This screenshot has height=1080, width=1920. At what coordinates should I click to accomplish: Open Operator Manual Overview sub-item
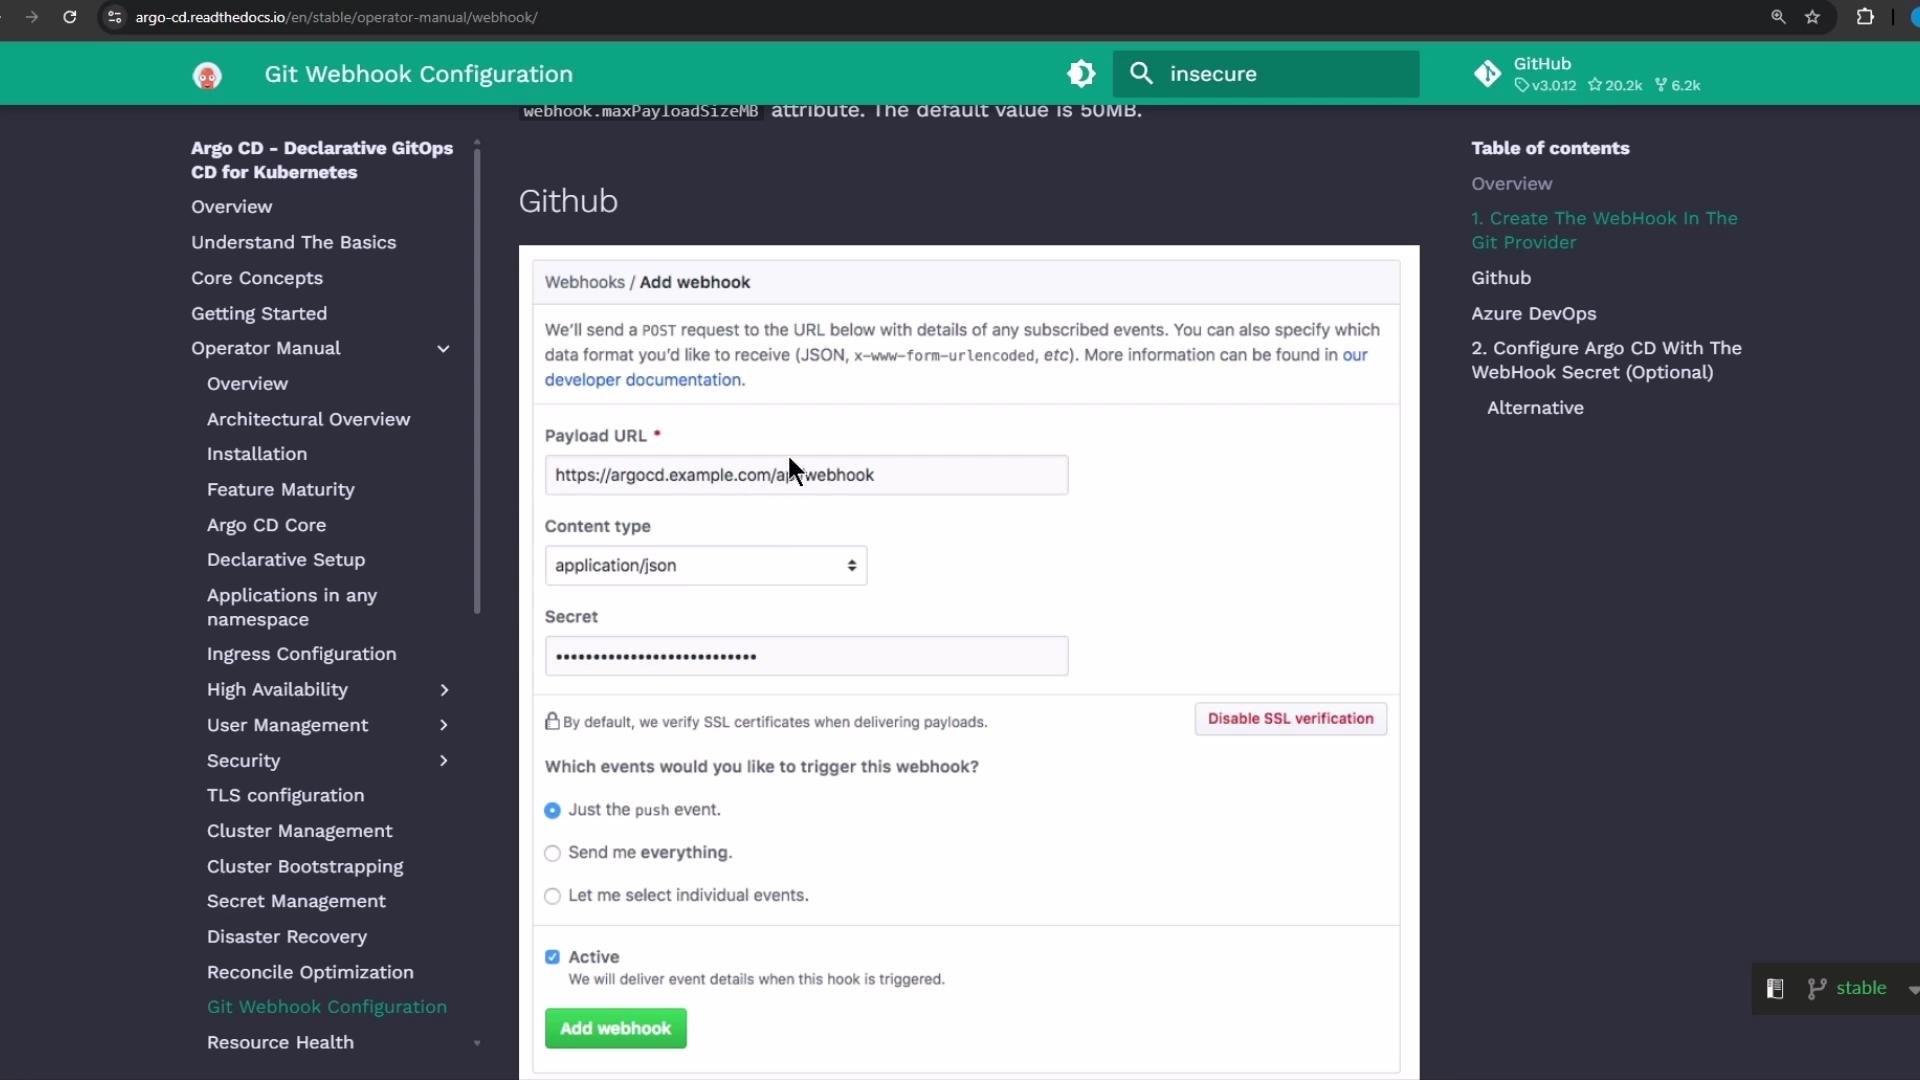point(247,384)
